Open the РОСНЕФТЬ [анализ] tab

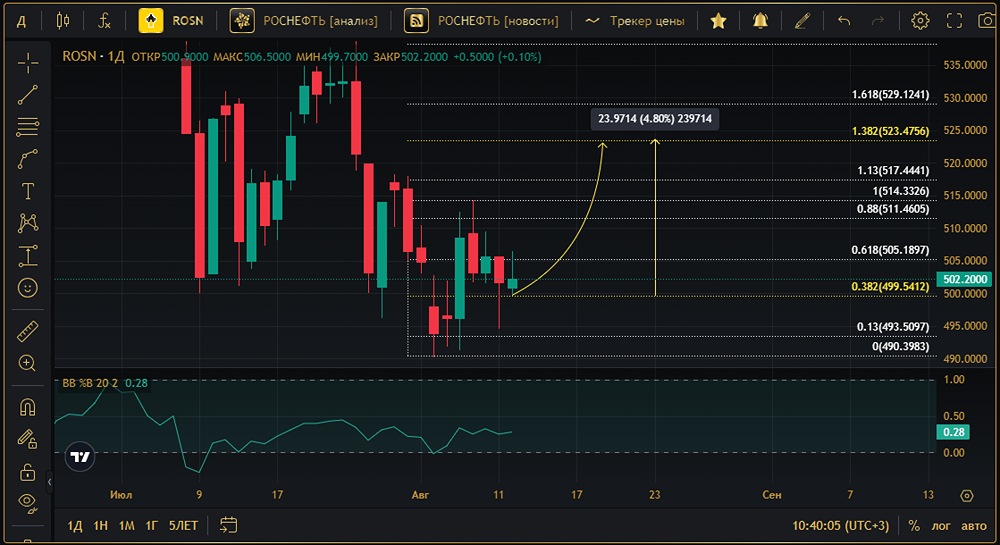(306, 20)
